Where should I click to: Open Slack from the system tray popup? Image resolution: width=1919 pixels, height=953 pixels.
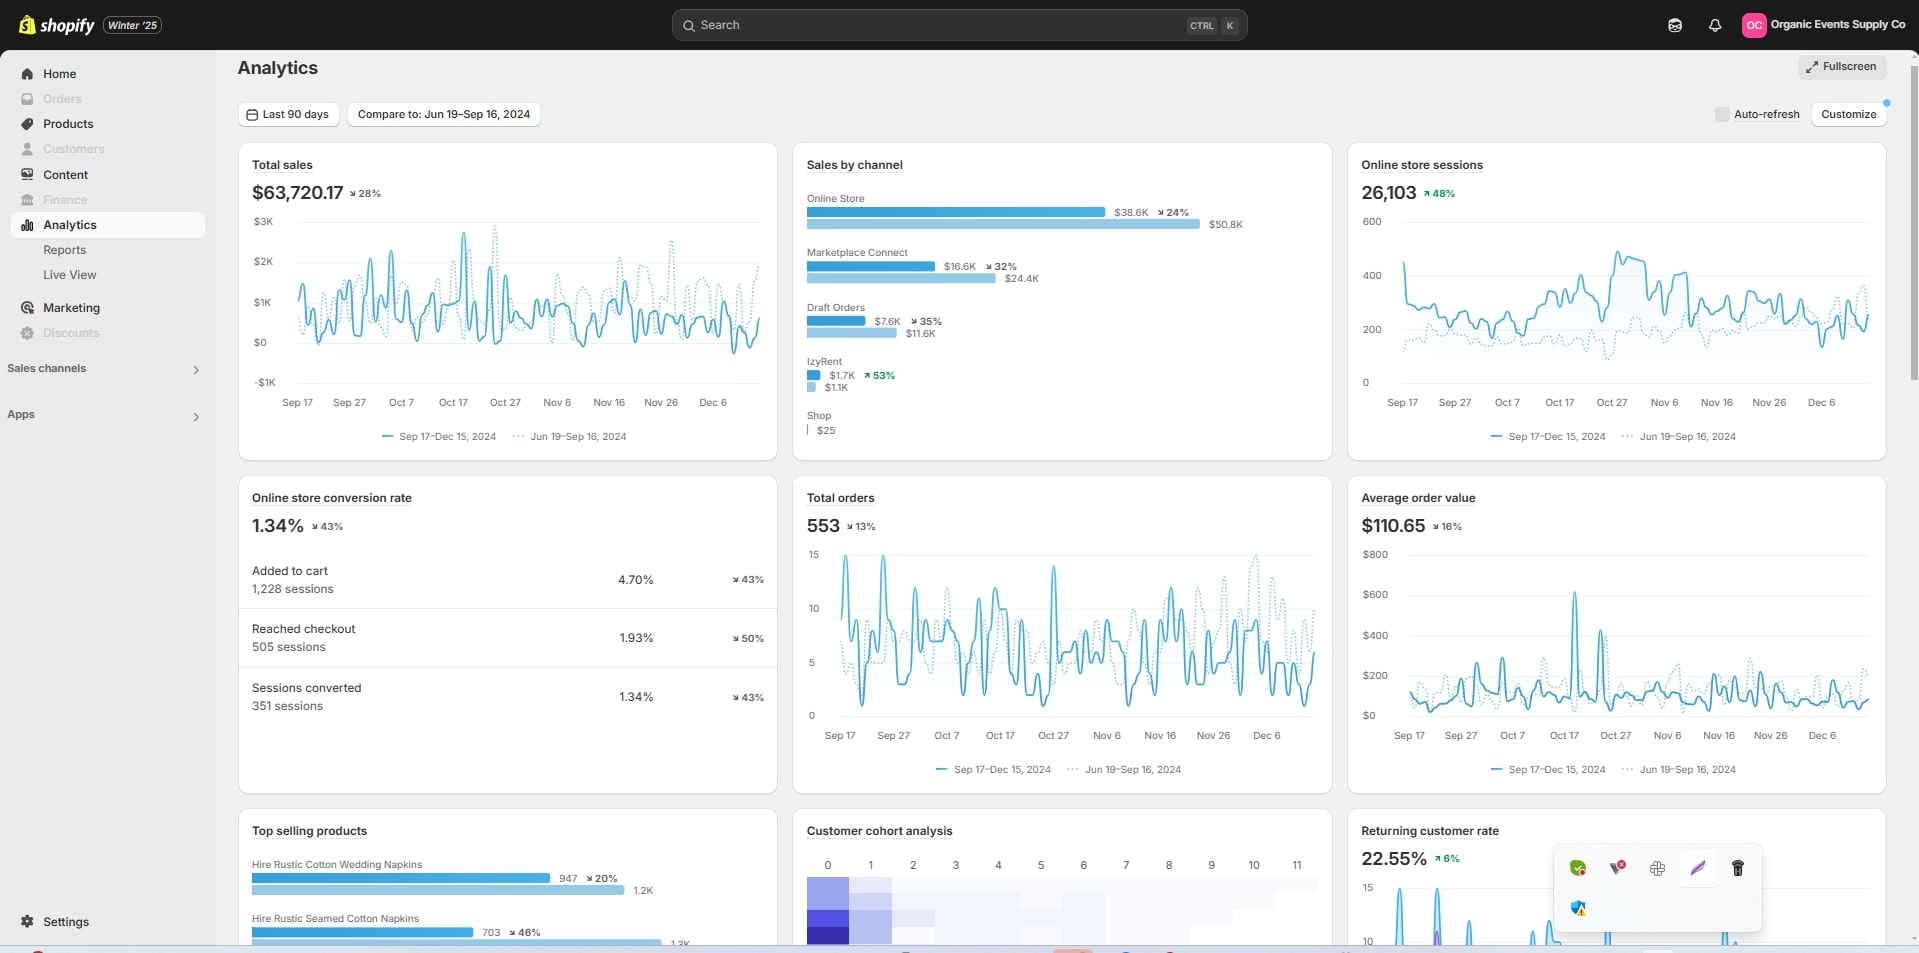[x=1657, y=868]
